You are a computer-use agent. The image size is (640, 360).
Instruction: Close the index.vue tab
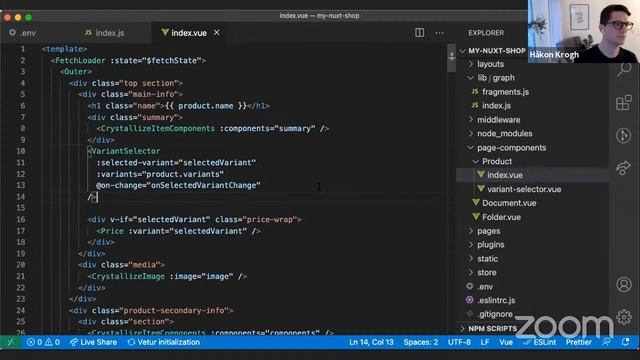(x=217, y=32)
